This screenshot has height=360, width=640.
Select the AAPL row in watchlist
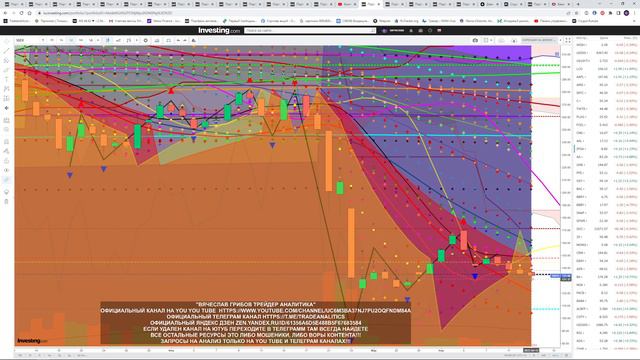[607, 77]
